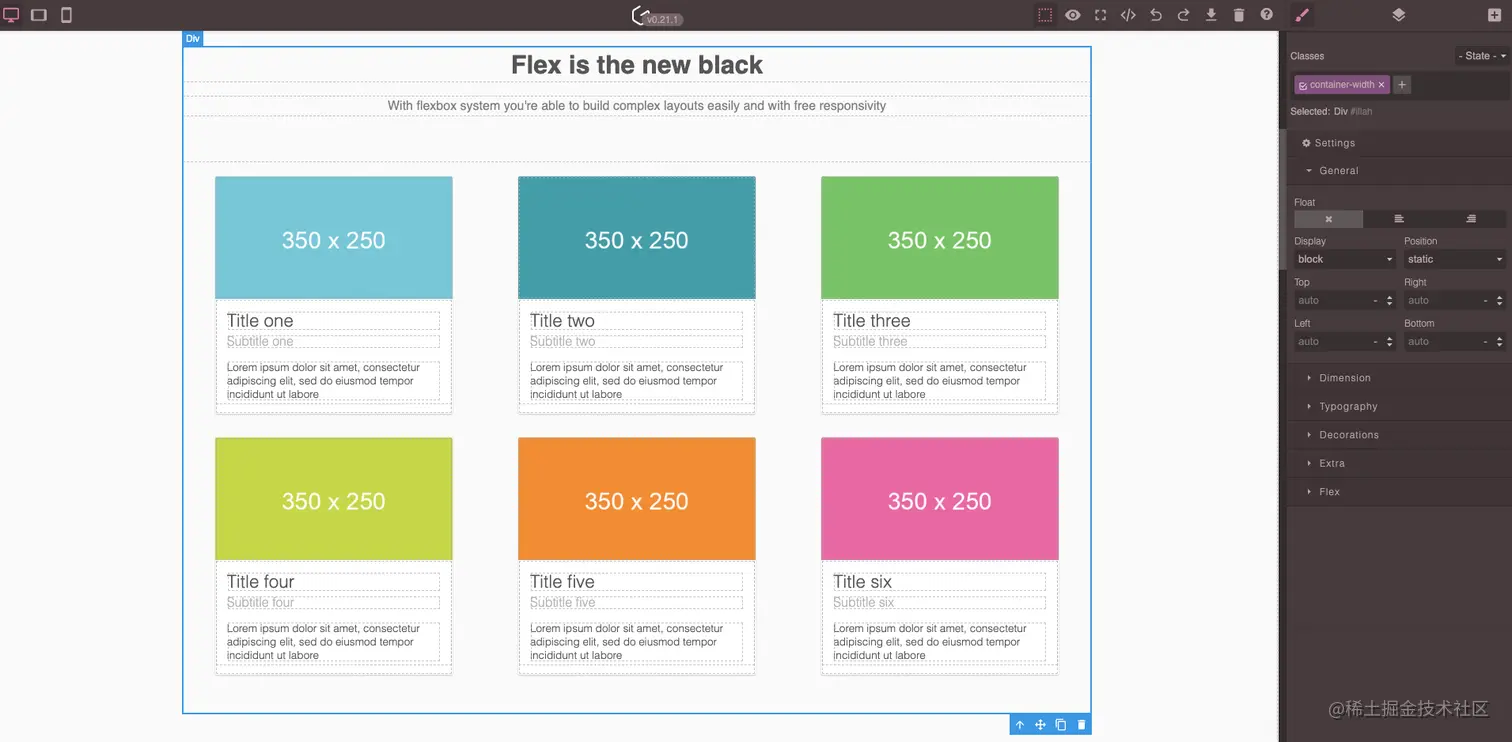Click the eye preview icon
Viewport: 1512px width, 742px height.
[1073, 15]
